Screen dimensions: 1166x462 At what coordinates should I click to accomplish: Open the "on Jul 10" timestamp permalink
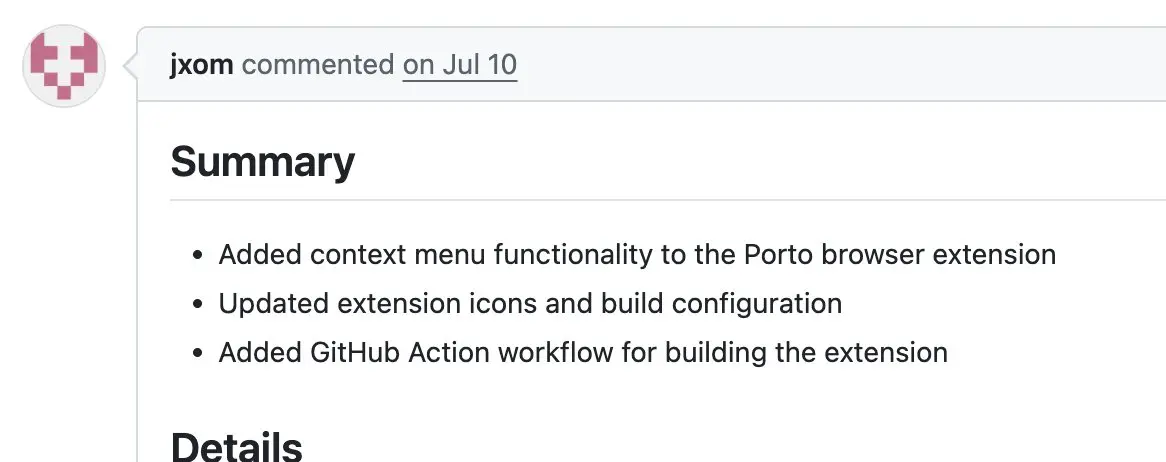(460, 65)
